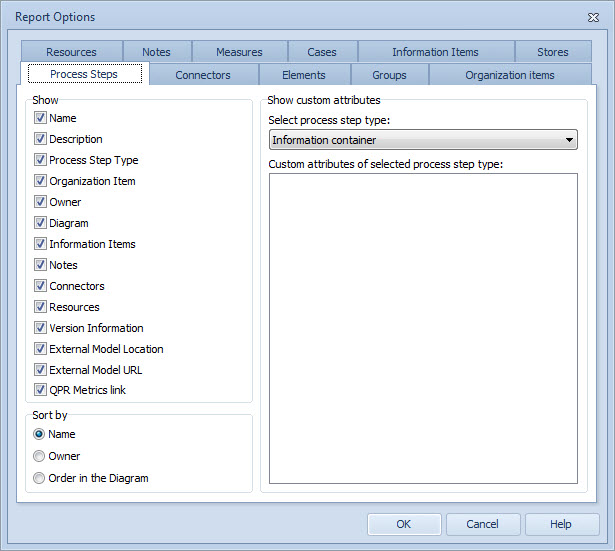The image size is (615, 551).
Task: Go to the Information Items tab
Action: [x=435, y=52]
